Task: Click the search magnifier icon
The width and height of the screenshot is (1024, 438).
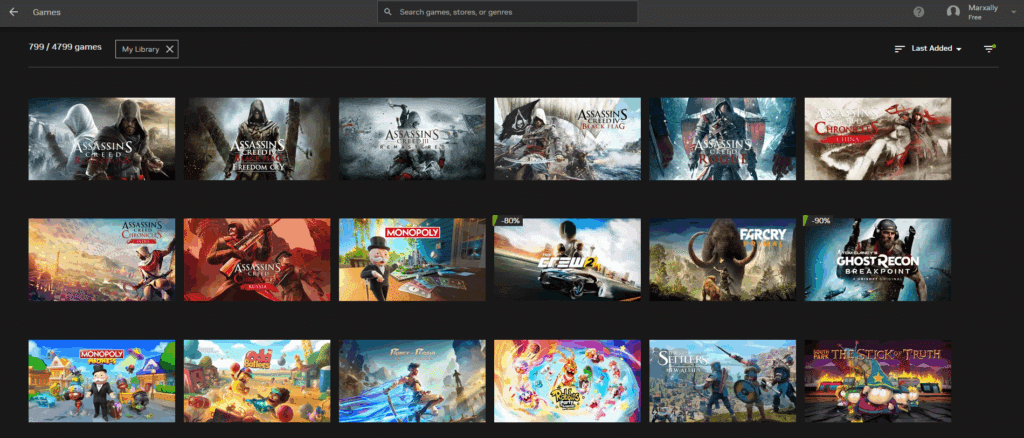Action: 388,12
